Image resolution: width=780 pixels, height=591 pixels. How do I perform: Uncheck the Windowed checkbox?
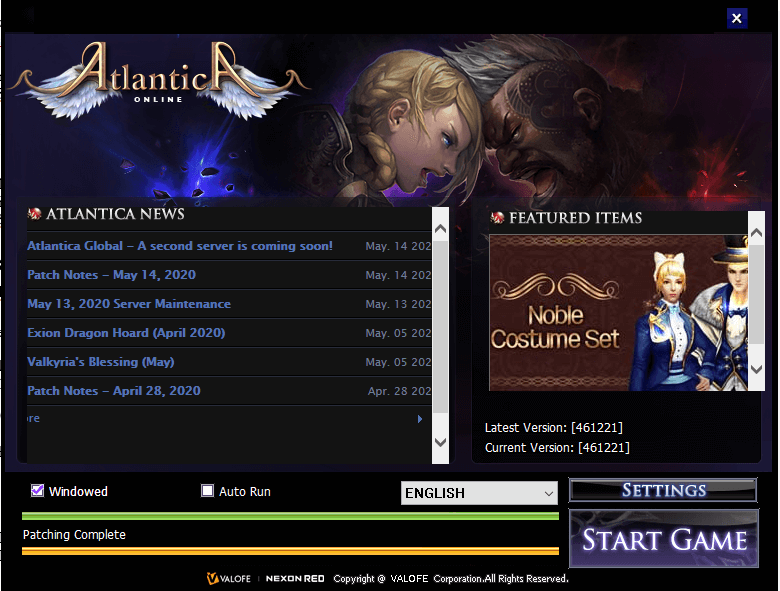pos(37,491)
